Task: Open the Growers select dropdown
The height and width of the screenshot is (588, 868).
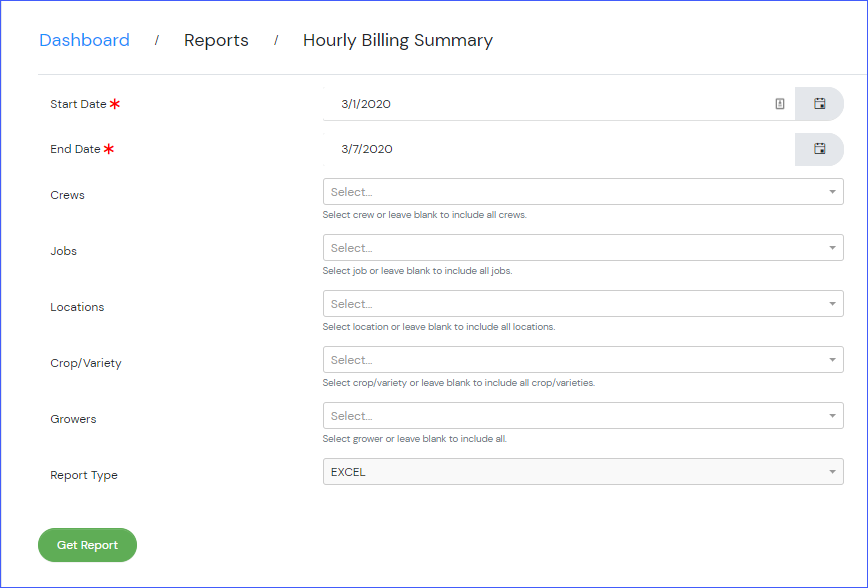Action: point(583,415)
